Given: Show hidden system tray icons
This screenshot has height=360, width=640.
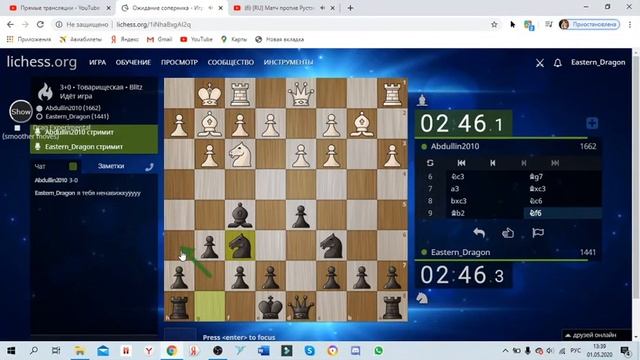Looking at the screenshot, I should pyautogui.click(x=505, y=351).
